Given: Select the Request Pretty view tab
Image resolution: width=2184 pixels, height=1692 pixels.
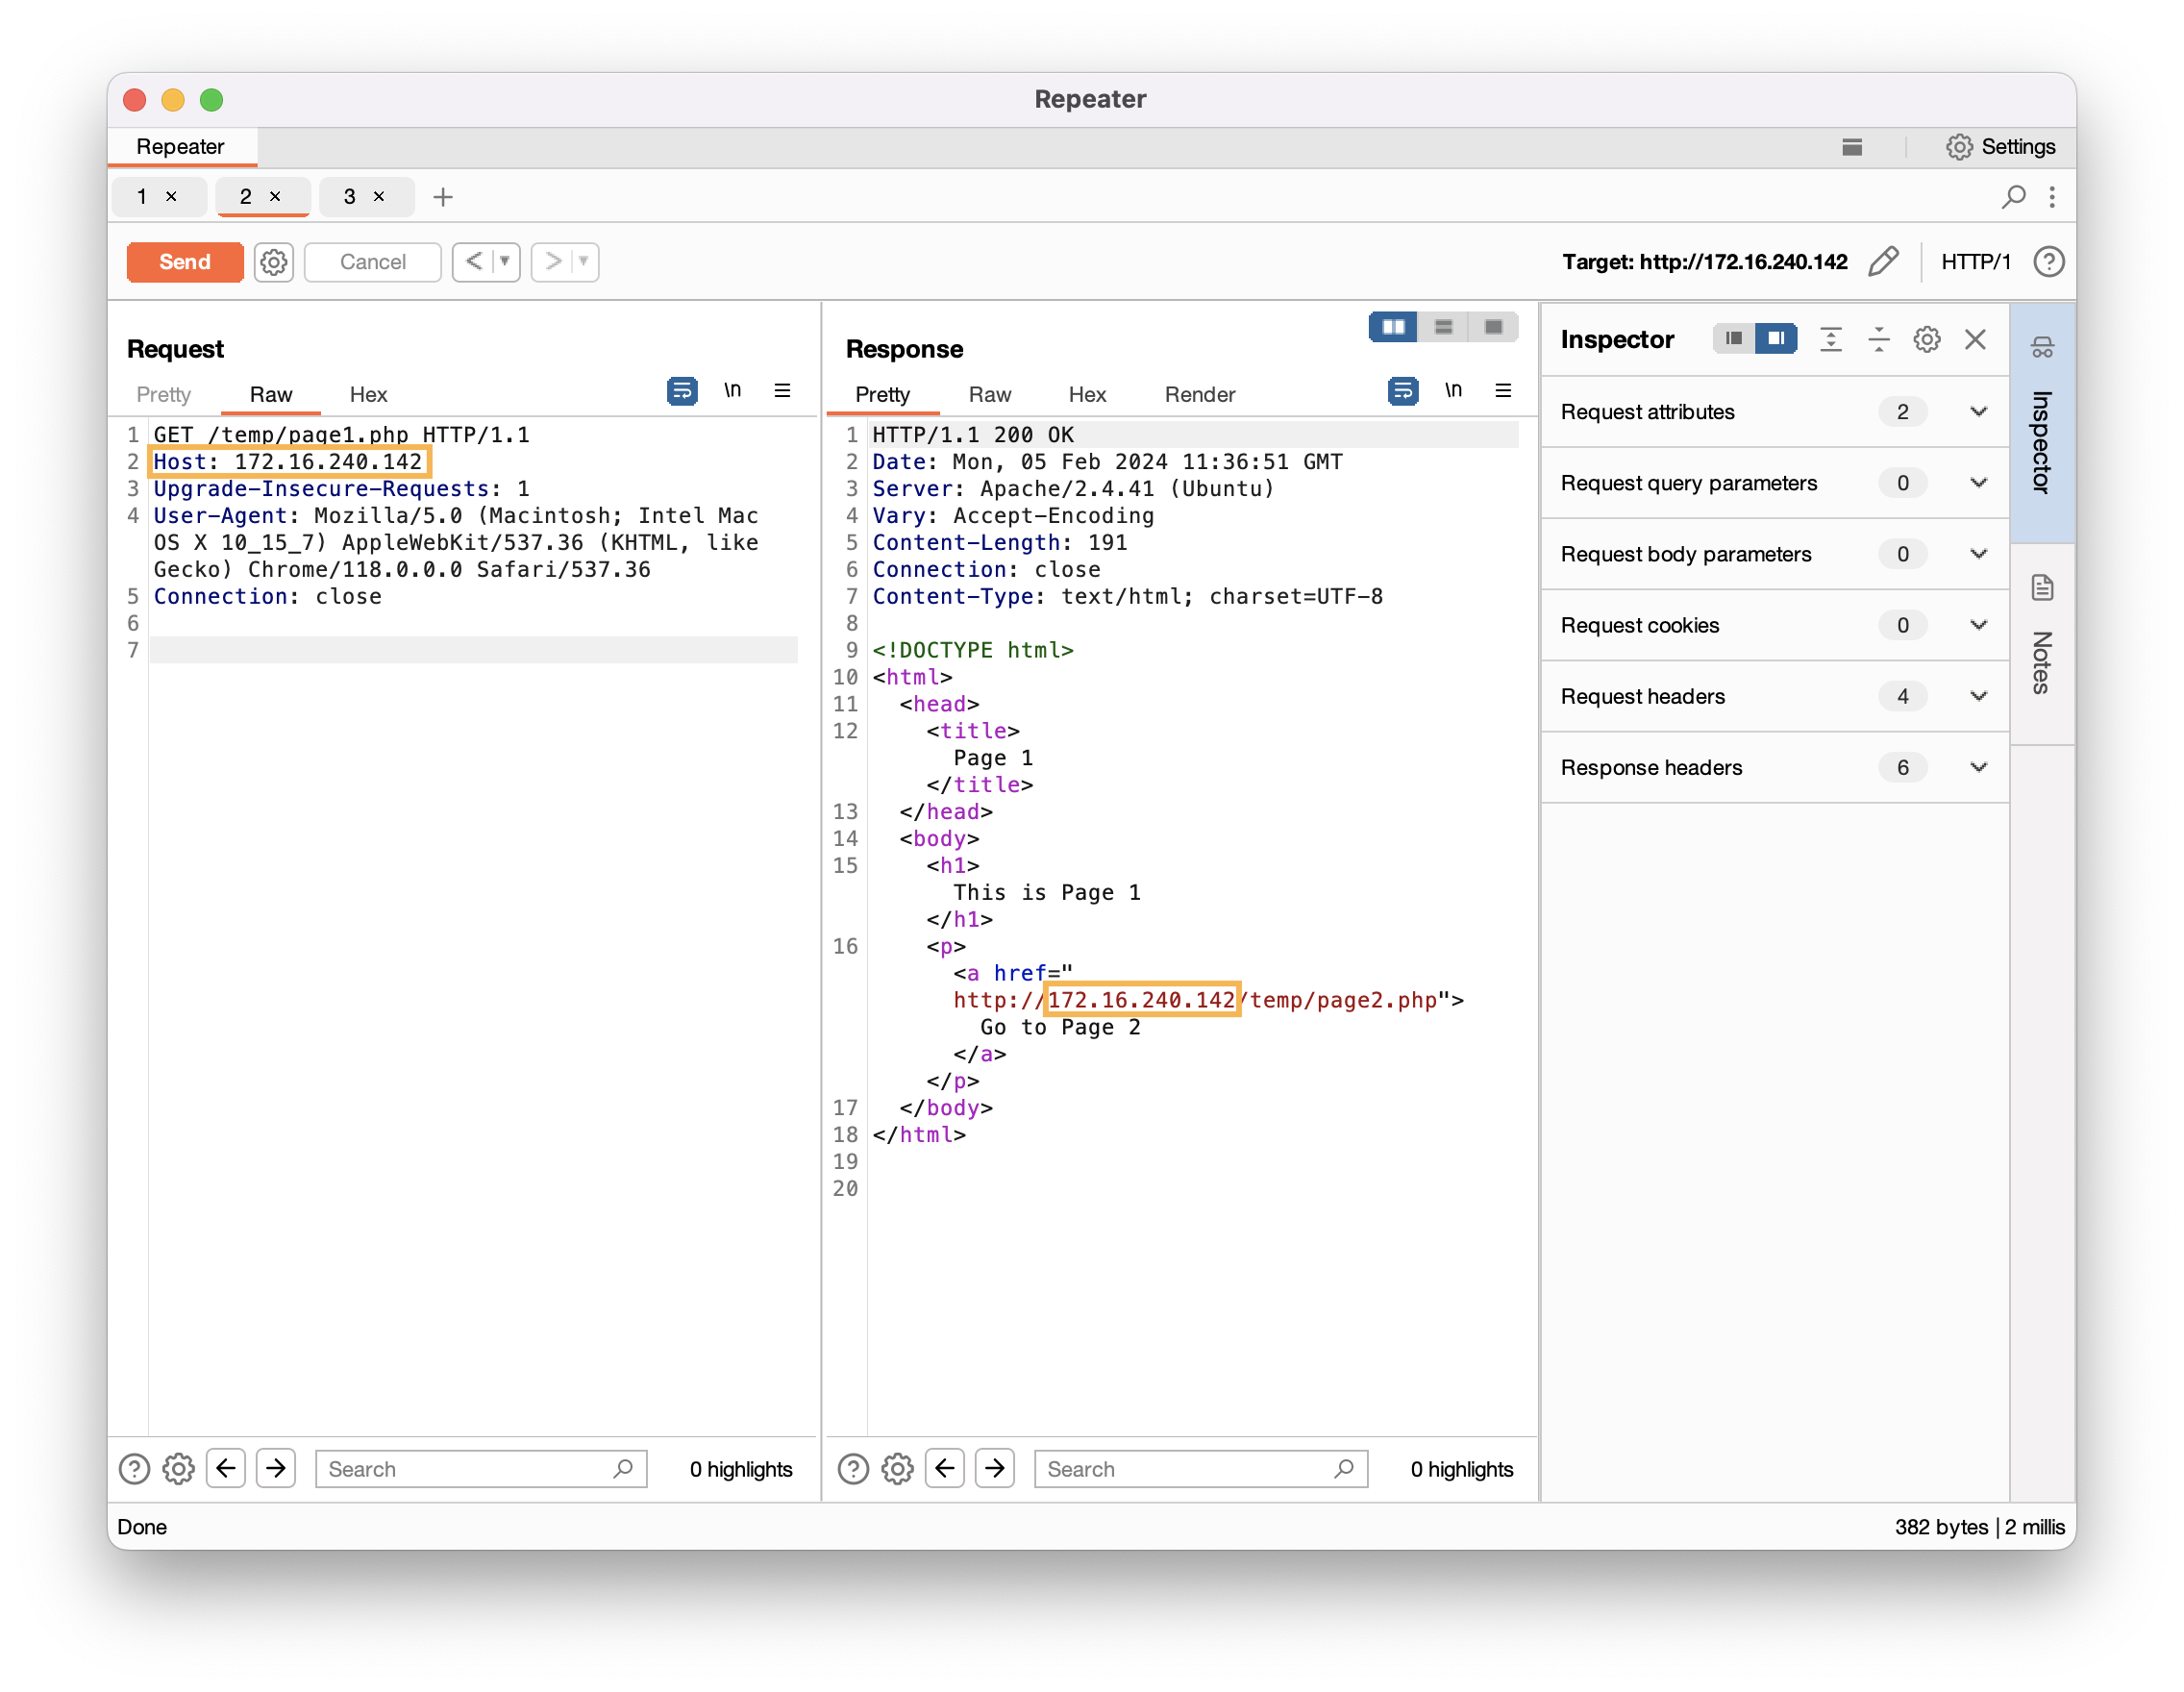Looking at the screenshot, I should tap(163, 395).
